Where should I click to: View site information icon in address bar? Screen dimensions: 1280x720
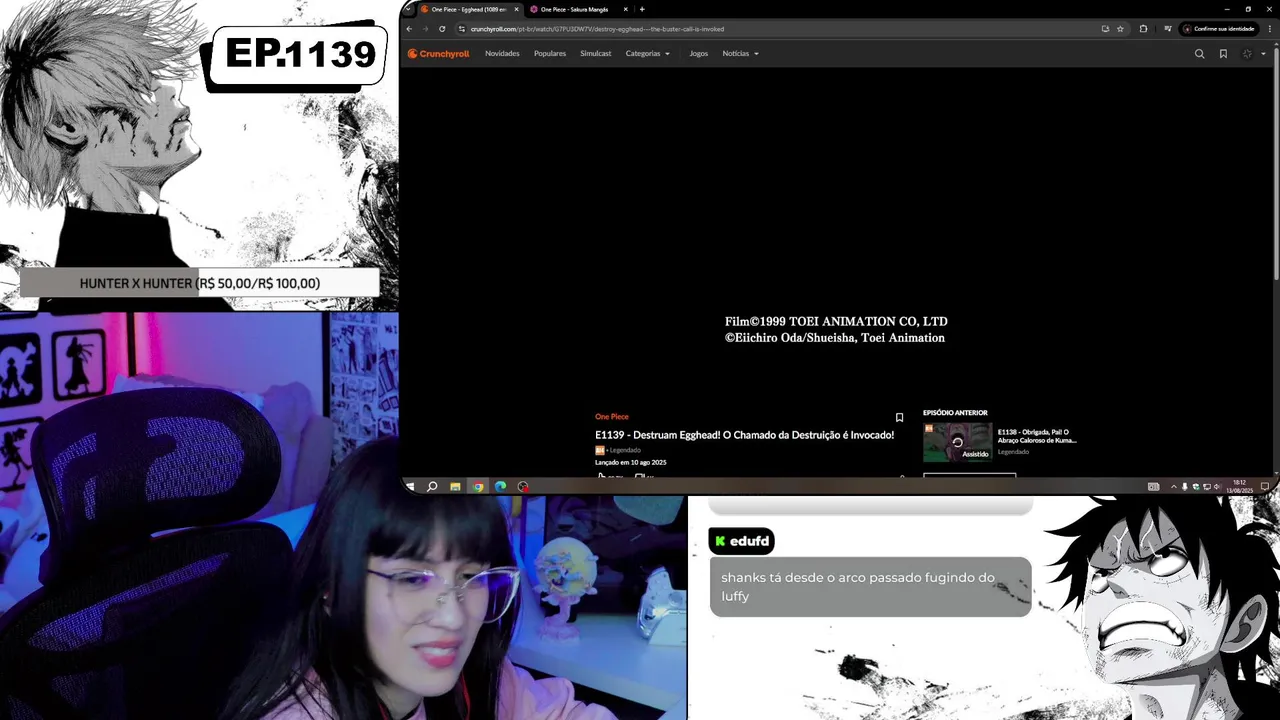(x=462, y=29)
